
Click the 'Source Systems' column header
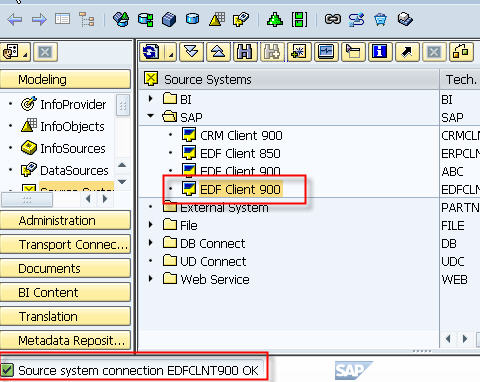(289, 79)
